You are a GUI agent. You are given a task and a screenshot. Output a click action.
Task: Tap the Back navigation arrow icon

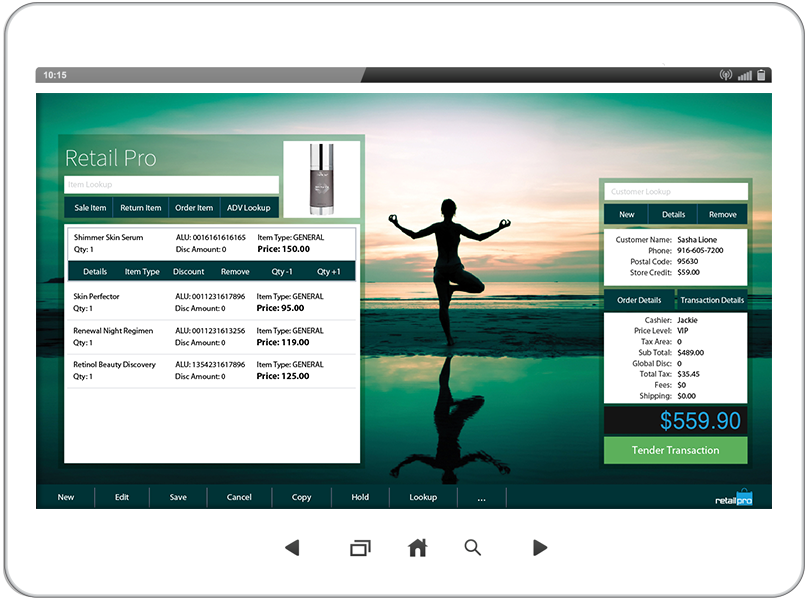(293, 548)
